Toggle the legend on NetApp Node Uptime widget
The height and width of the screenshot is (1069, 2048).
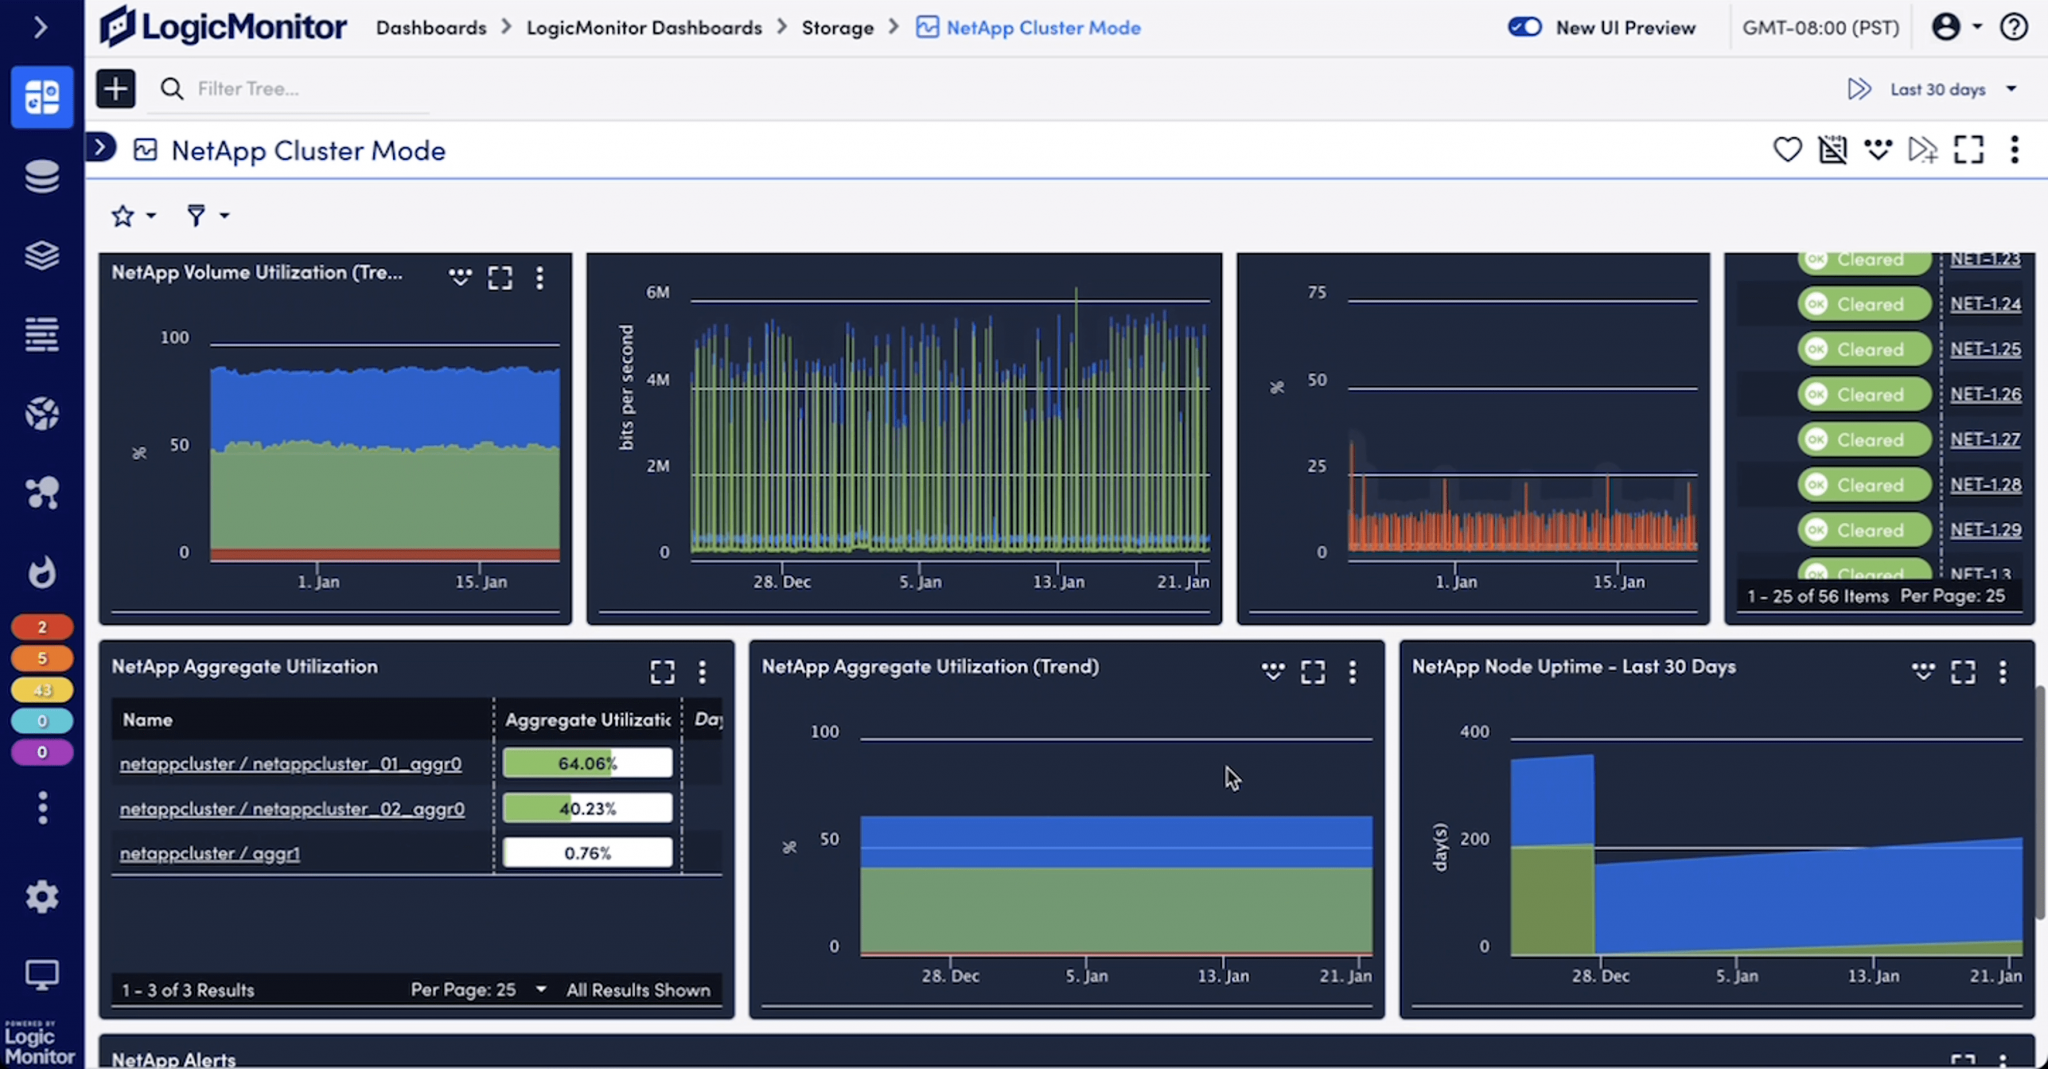(1922, 671)
